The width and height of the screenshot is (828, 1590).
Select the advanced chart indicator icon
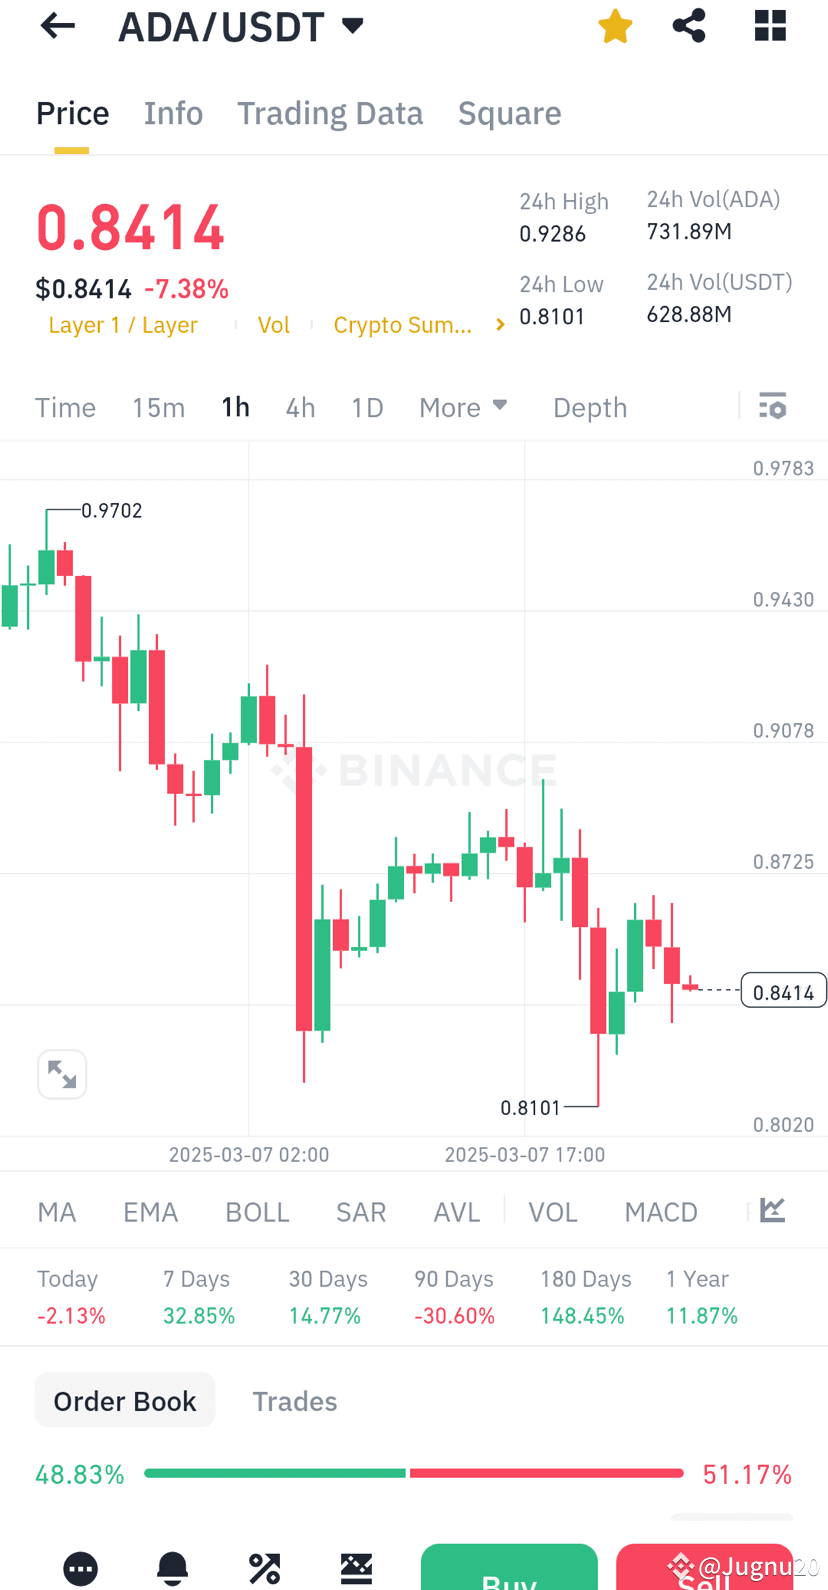click(x=771, y=1210)
